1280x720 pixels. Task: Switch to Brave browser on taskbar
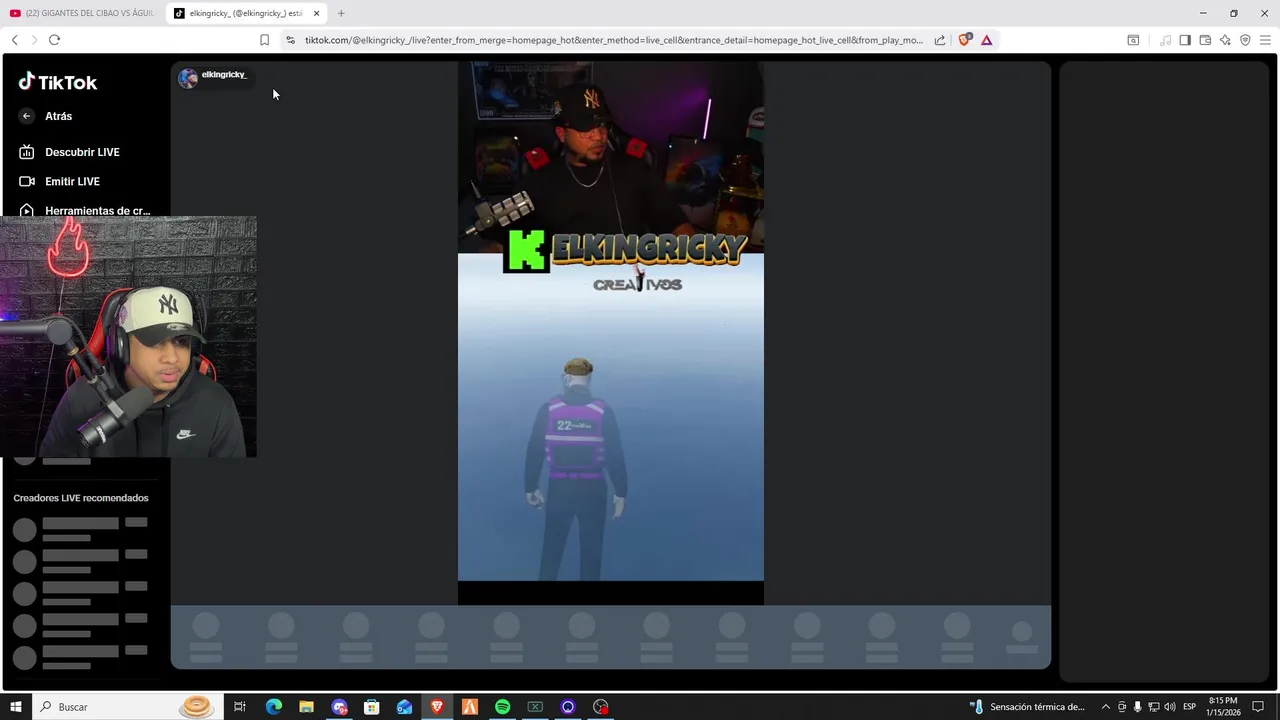click(x=437, y=707)
